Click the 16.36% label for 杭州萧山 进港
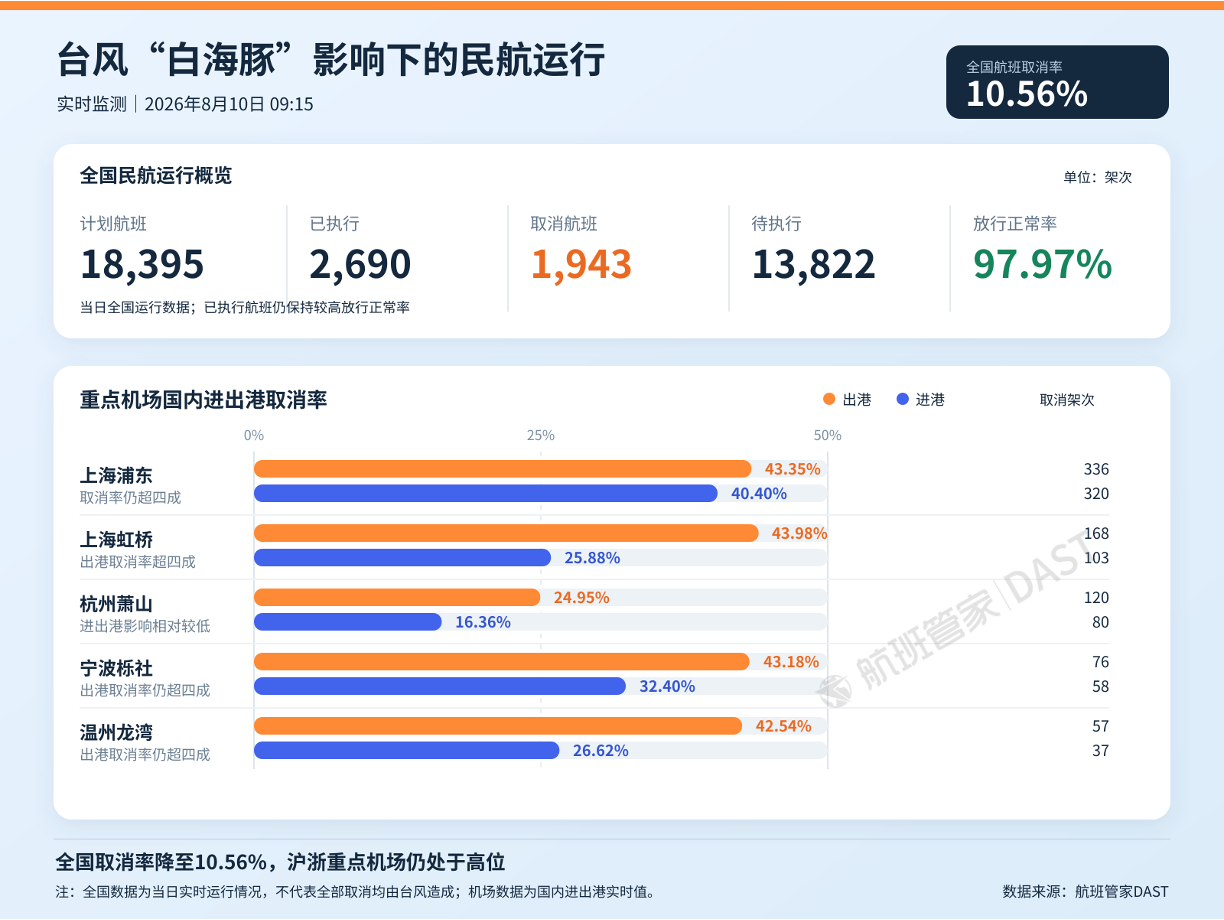This screenshot has width=1224, height=920. point(483,622)
